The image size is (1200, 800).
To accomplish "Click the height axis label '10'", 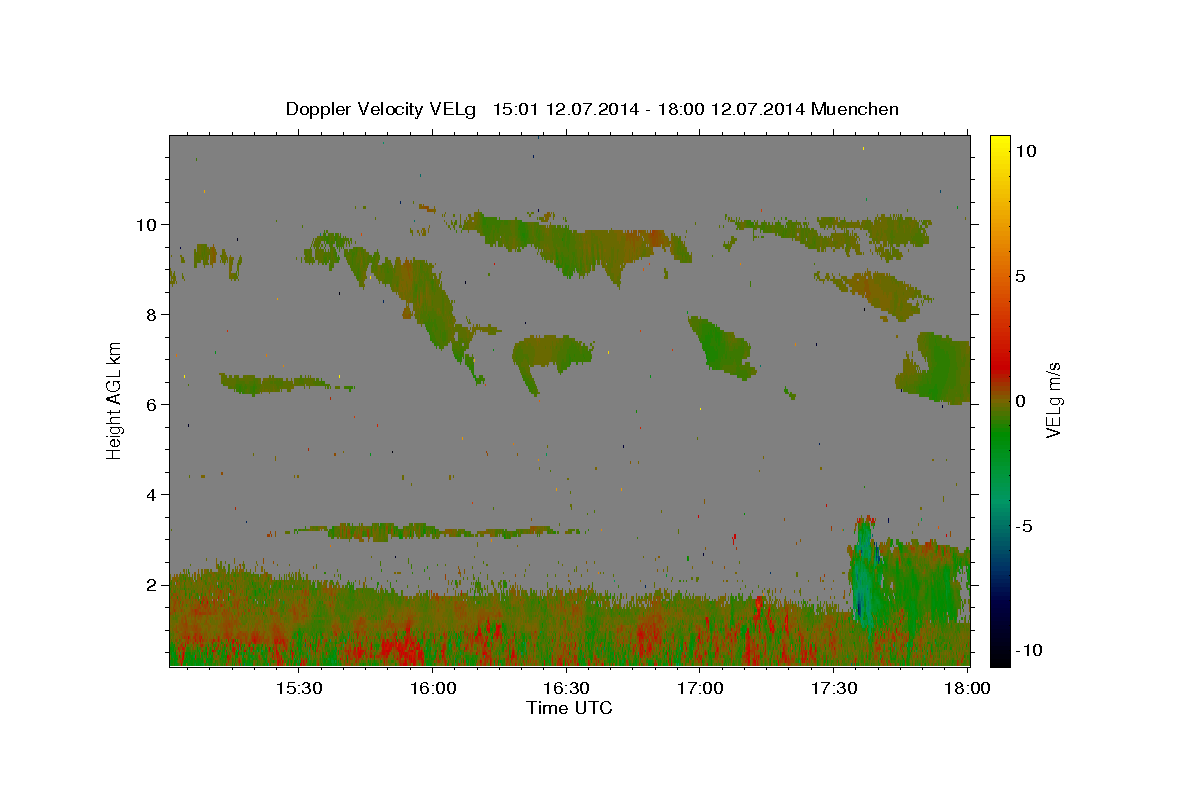I will click(146, 224).
